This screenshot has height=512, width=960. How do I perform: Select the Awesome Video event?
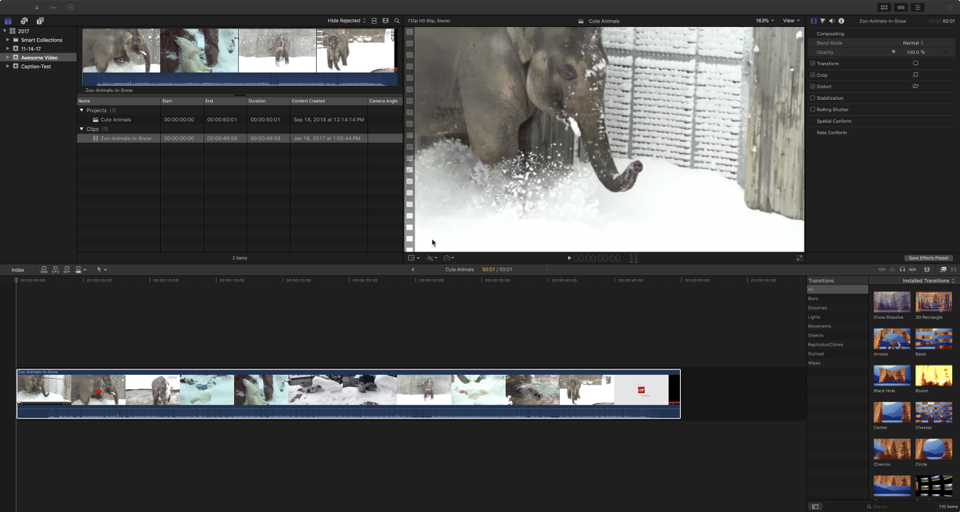pos(39,57)
